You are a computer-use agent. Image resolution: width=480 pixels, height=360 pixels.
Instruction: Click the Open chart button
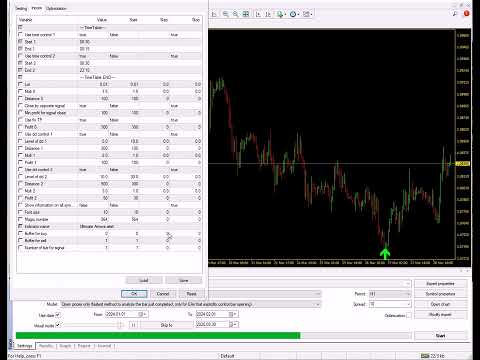(x=440, y=304)
